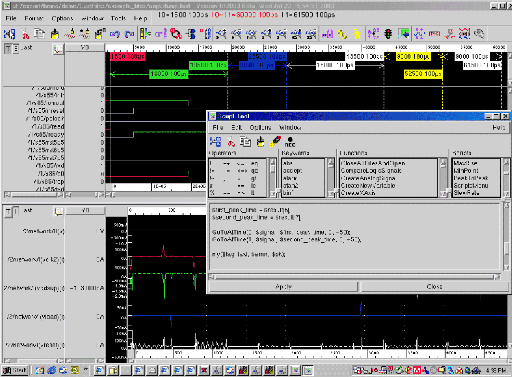Open the Options menu in Script Tool window

[260, 127]
